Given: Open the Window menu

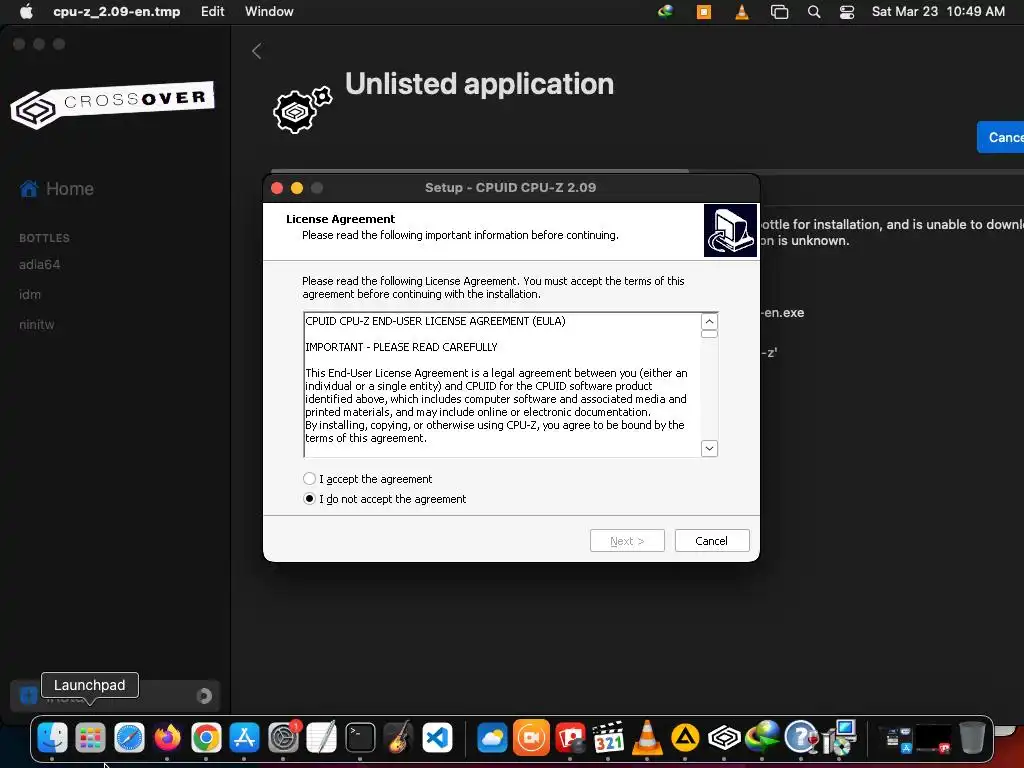Looking at the screenshot, I should [269, 11].
